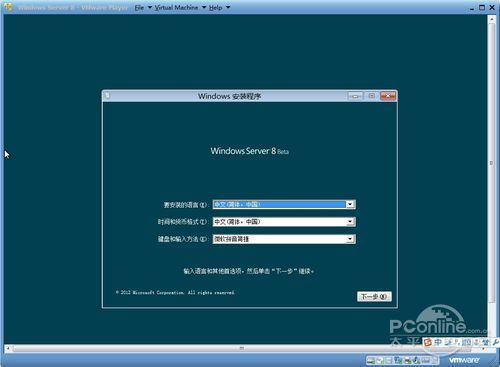Click the copyright Microsoft Corporation text

[175, 293]
